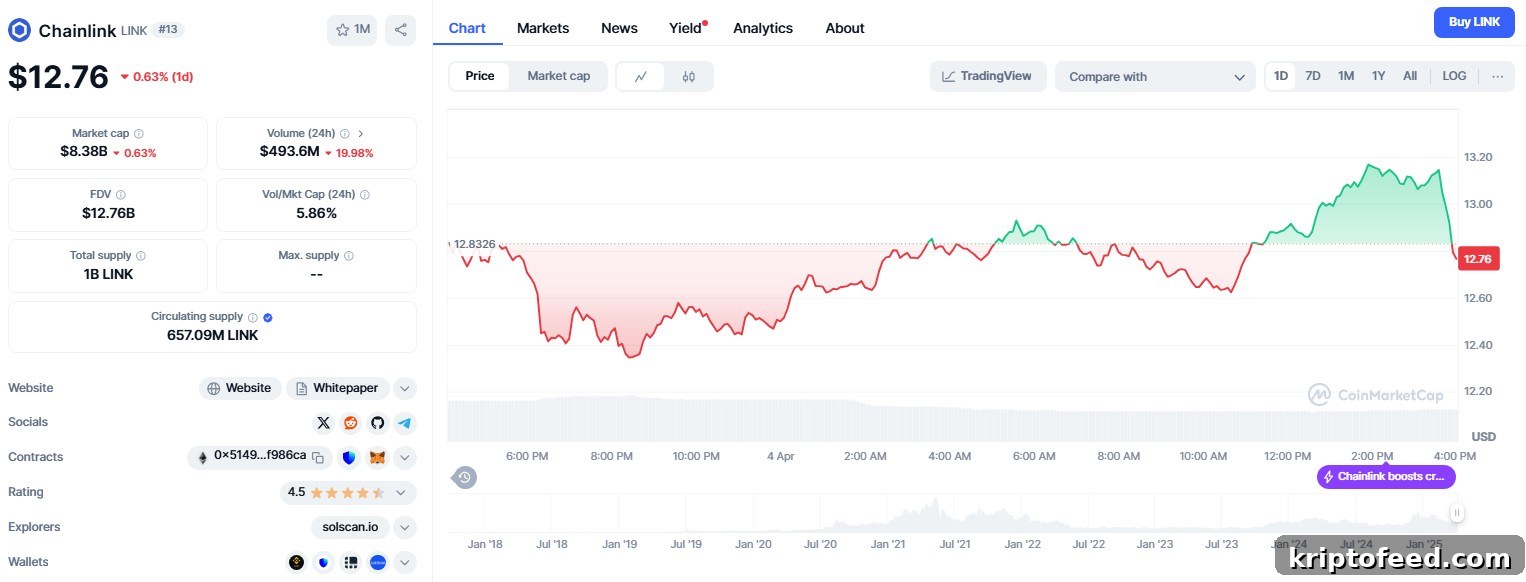Click the MetaMask fox icon

point(377,457)
